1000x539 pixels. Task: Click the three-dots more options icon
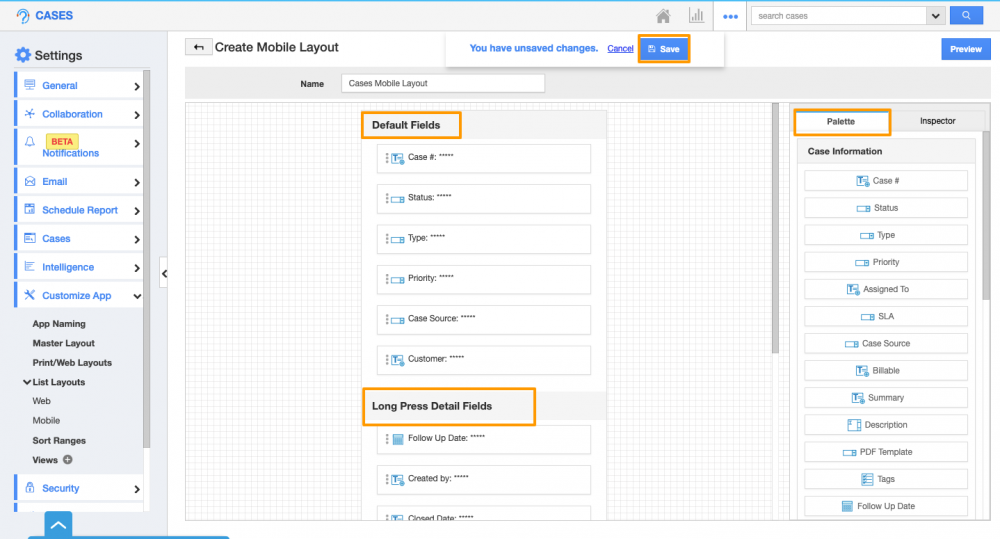730,16
